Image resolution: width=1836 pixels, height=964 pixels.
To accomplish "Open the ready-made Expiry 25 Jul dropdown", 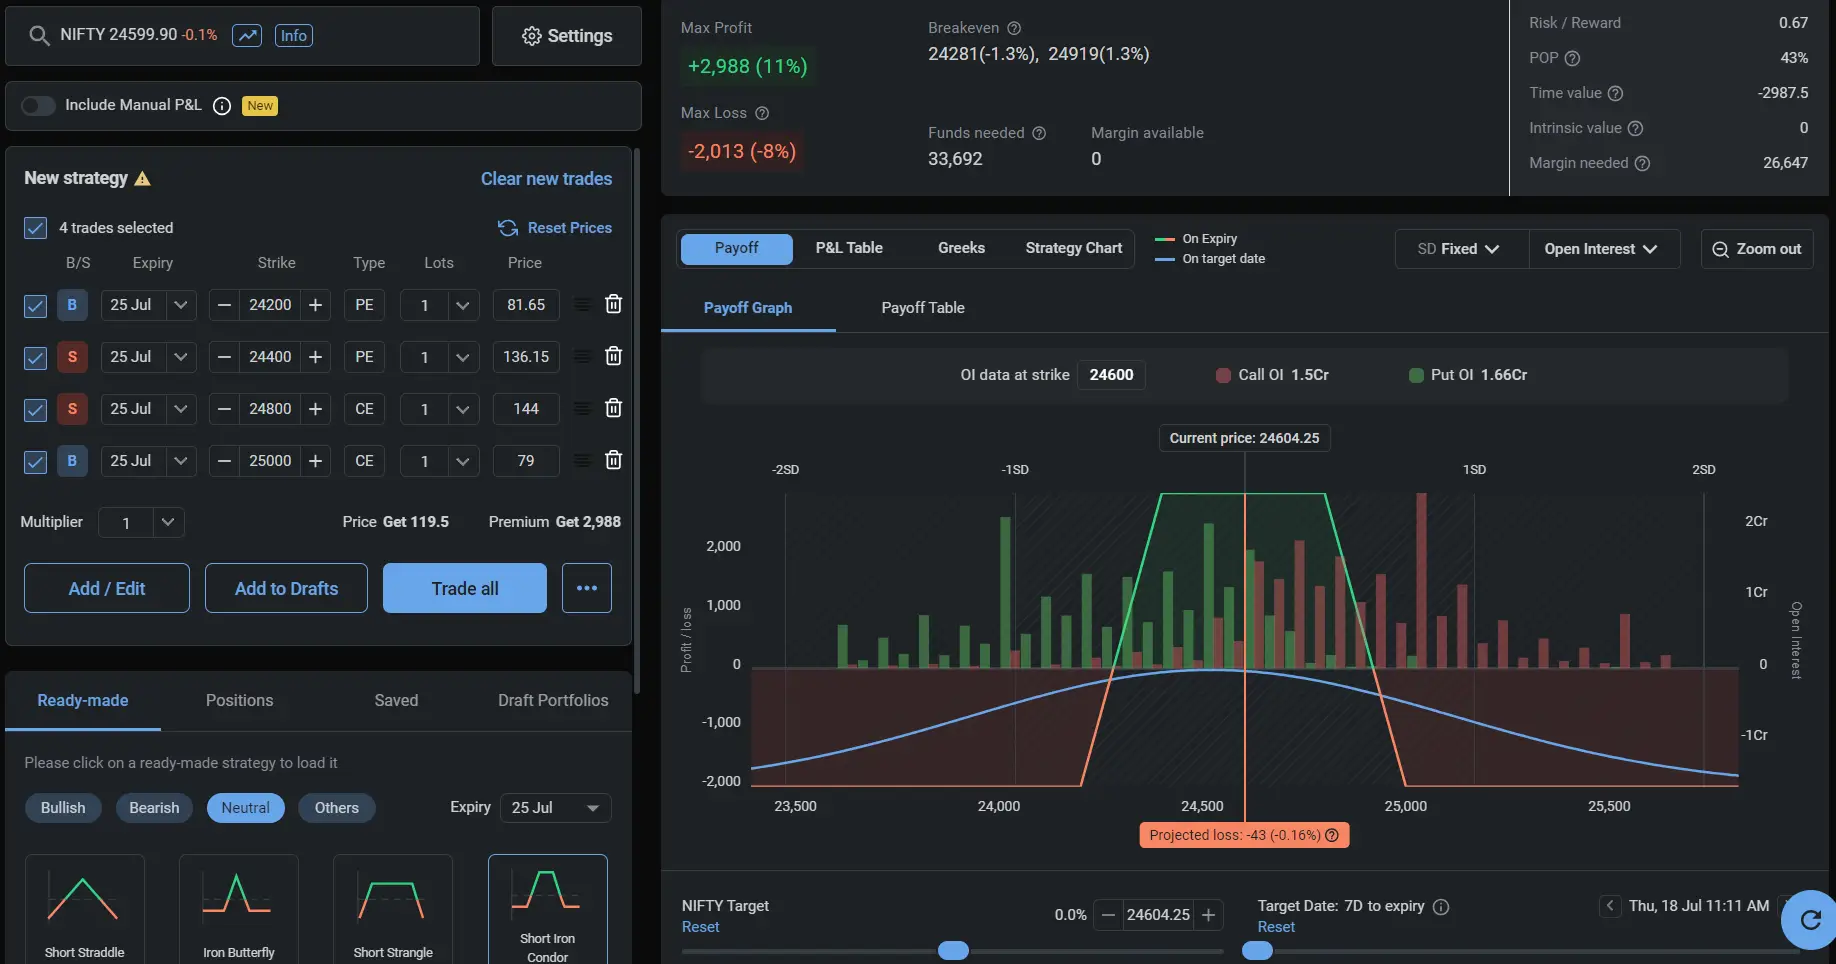I will 555,808.
